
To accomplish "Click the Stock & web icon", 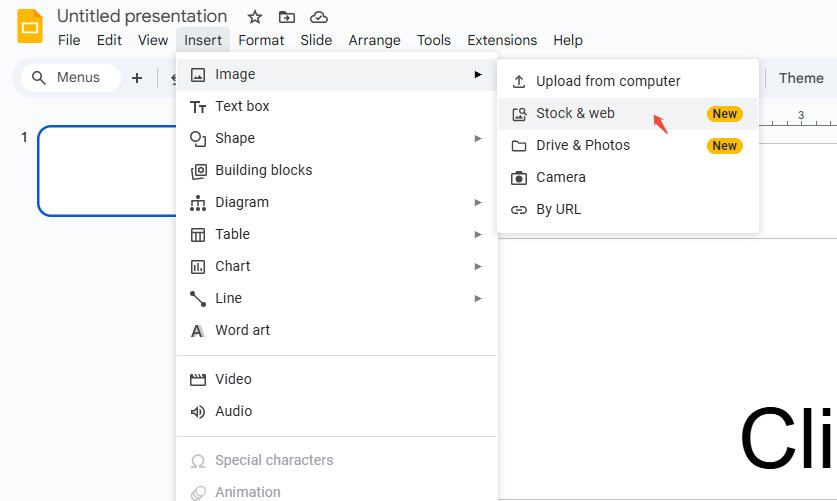I will coord(519,114).
